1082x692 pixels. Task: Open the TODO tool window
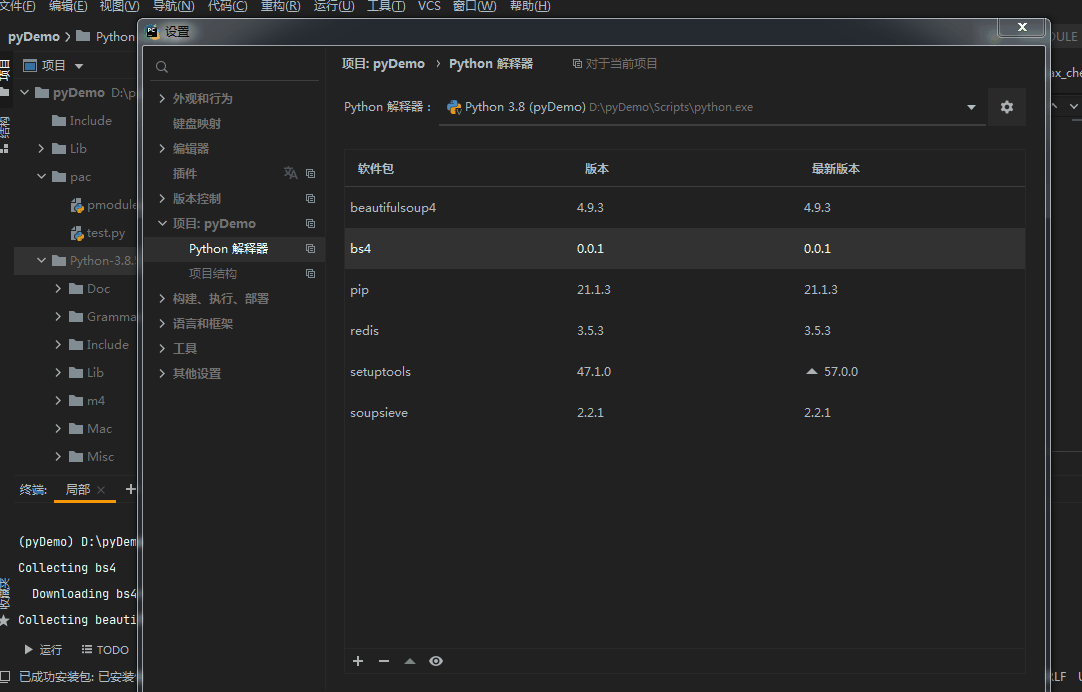tap(104, 649)
